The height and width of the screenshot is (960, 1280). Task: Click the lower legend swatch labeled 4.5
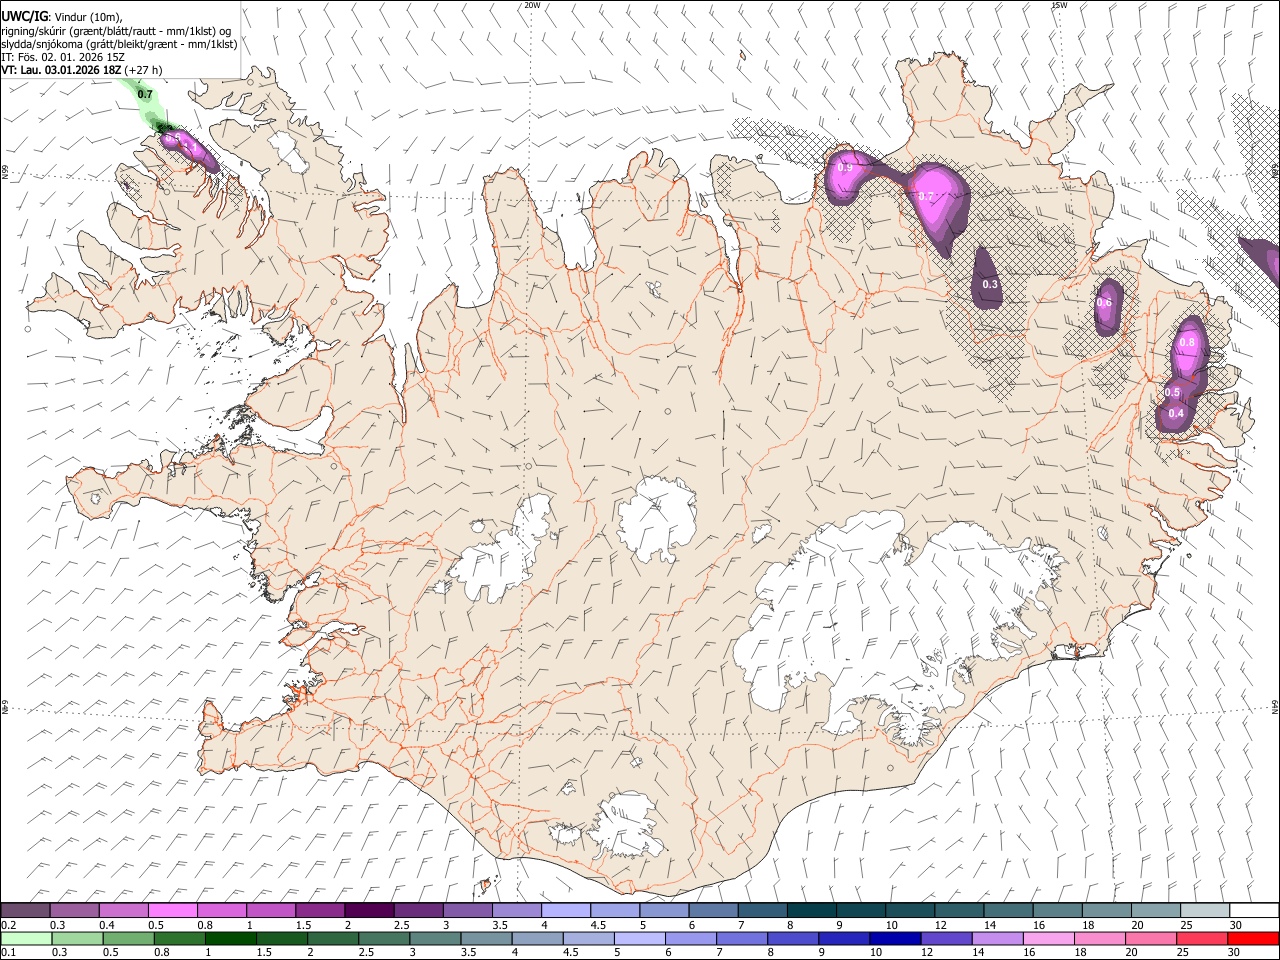588,938
